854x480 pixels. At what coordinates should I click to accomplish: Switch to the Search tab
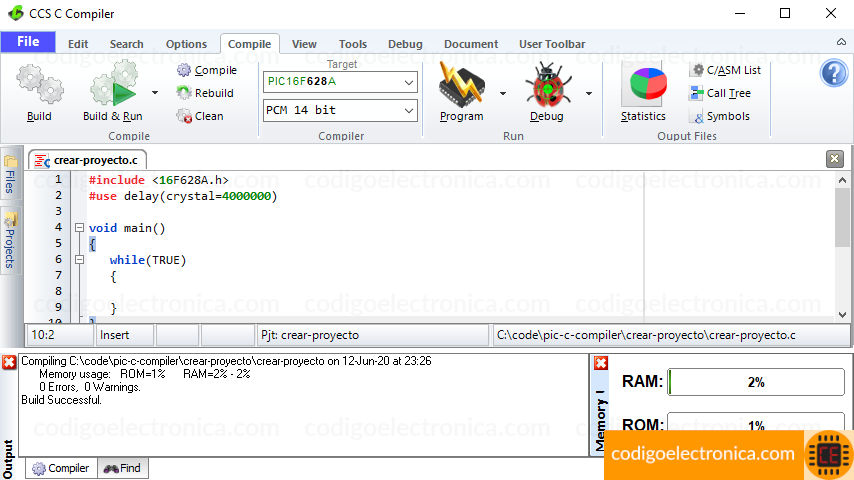point(126,44)
